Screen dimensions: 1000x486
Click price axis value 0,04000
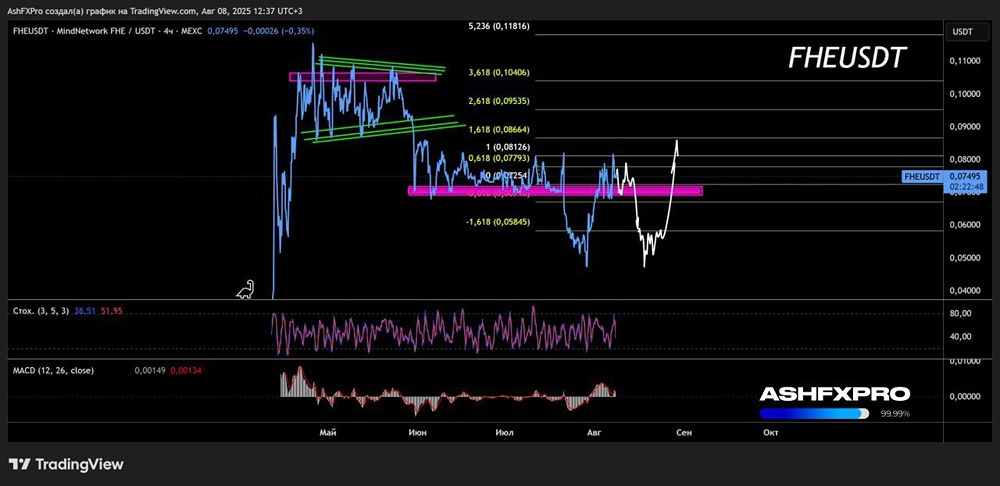point(963,290)
